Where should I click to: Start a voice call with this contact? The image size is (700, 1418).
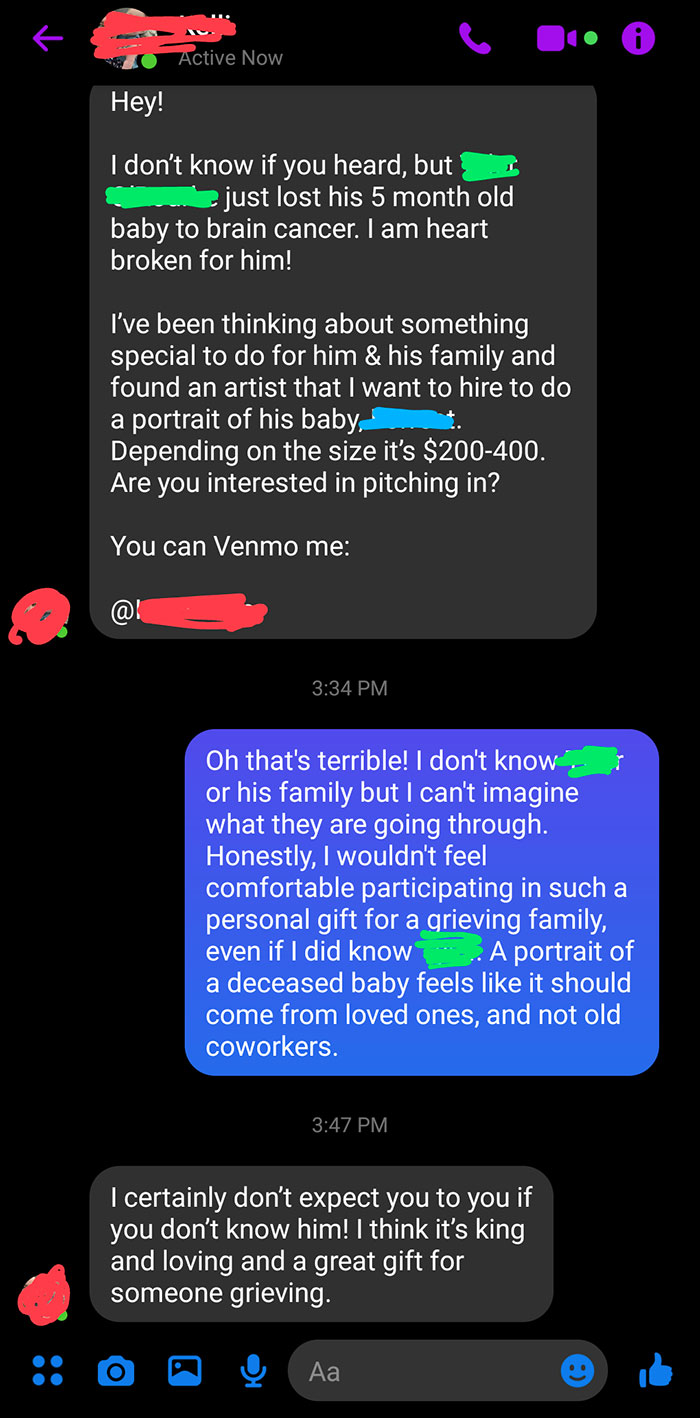coord(475,38)
